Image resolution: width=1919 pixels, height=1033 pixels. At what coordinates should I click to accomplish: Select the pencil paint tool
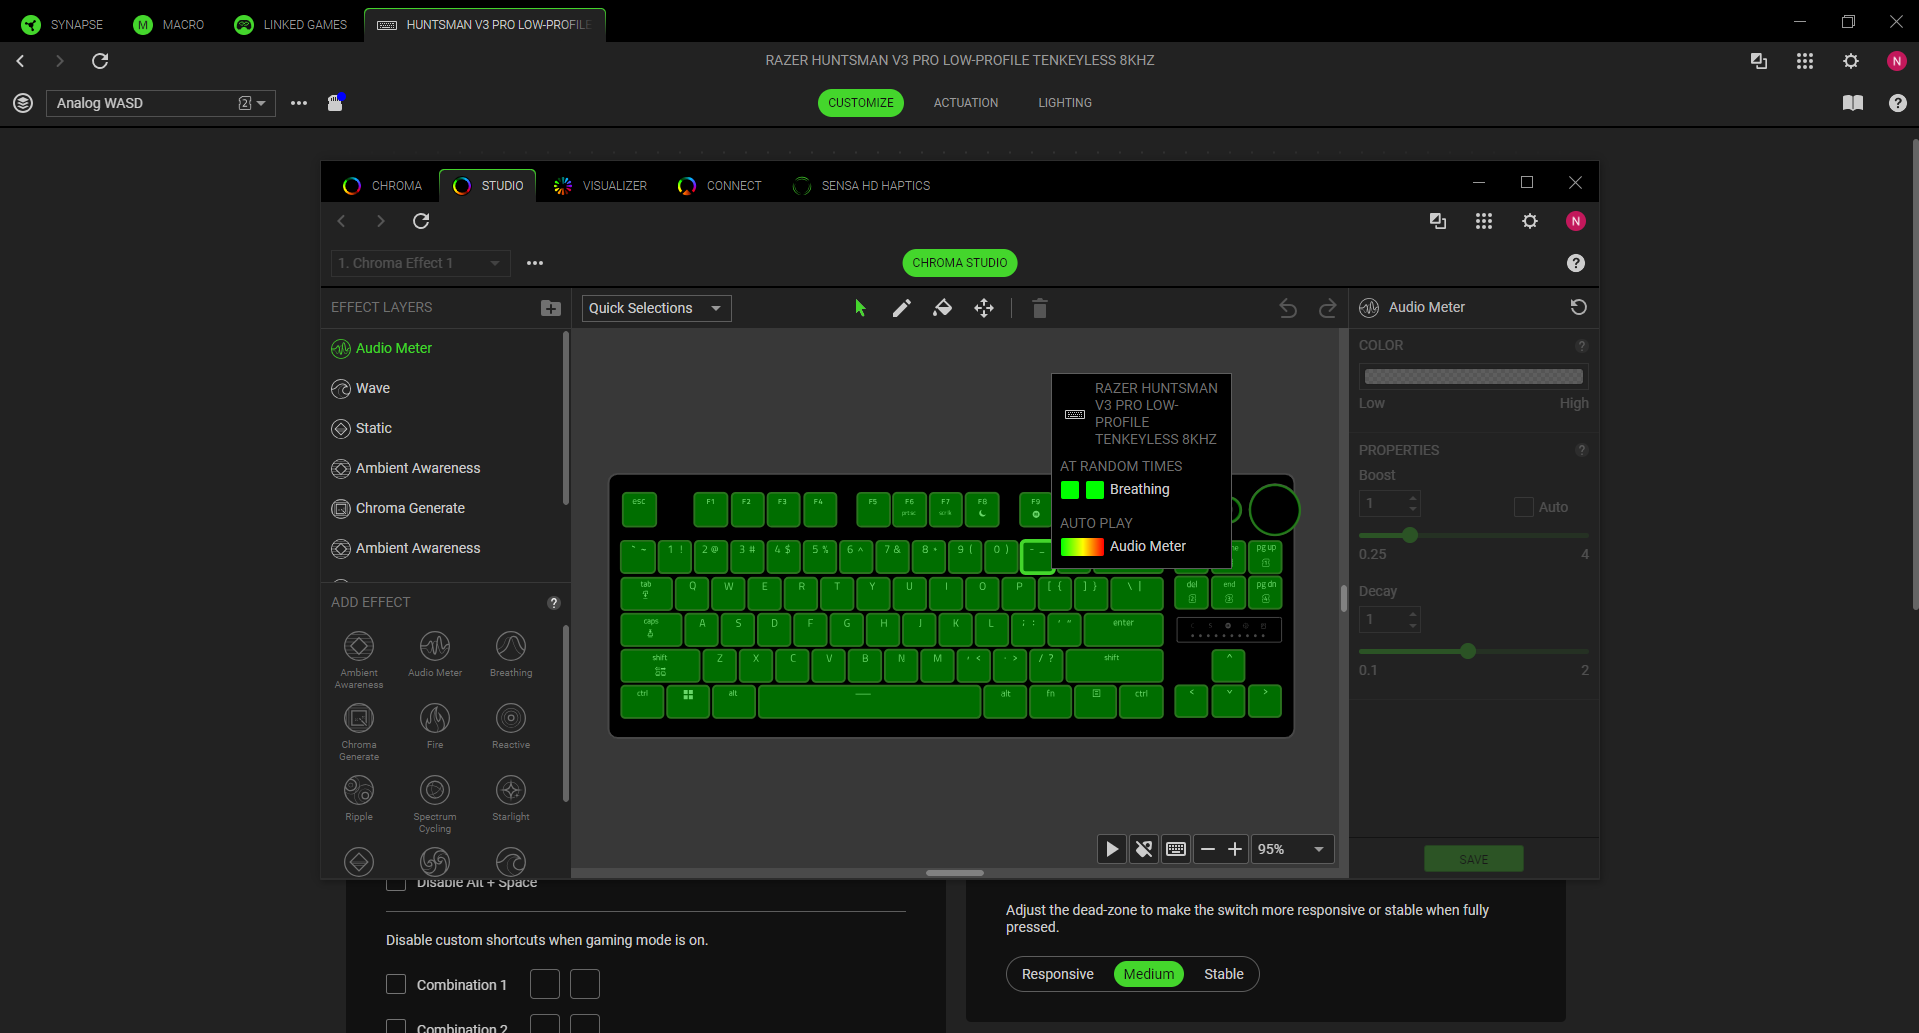pos(902,308)
